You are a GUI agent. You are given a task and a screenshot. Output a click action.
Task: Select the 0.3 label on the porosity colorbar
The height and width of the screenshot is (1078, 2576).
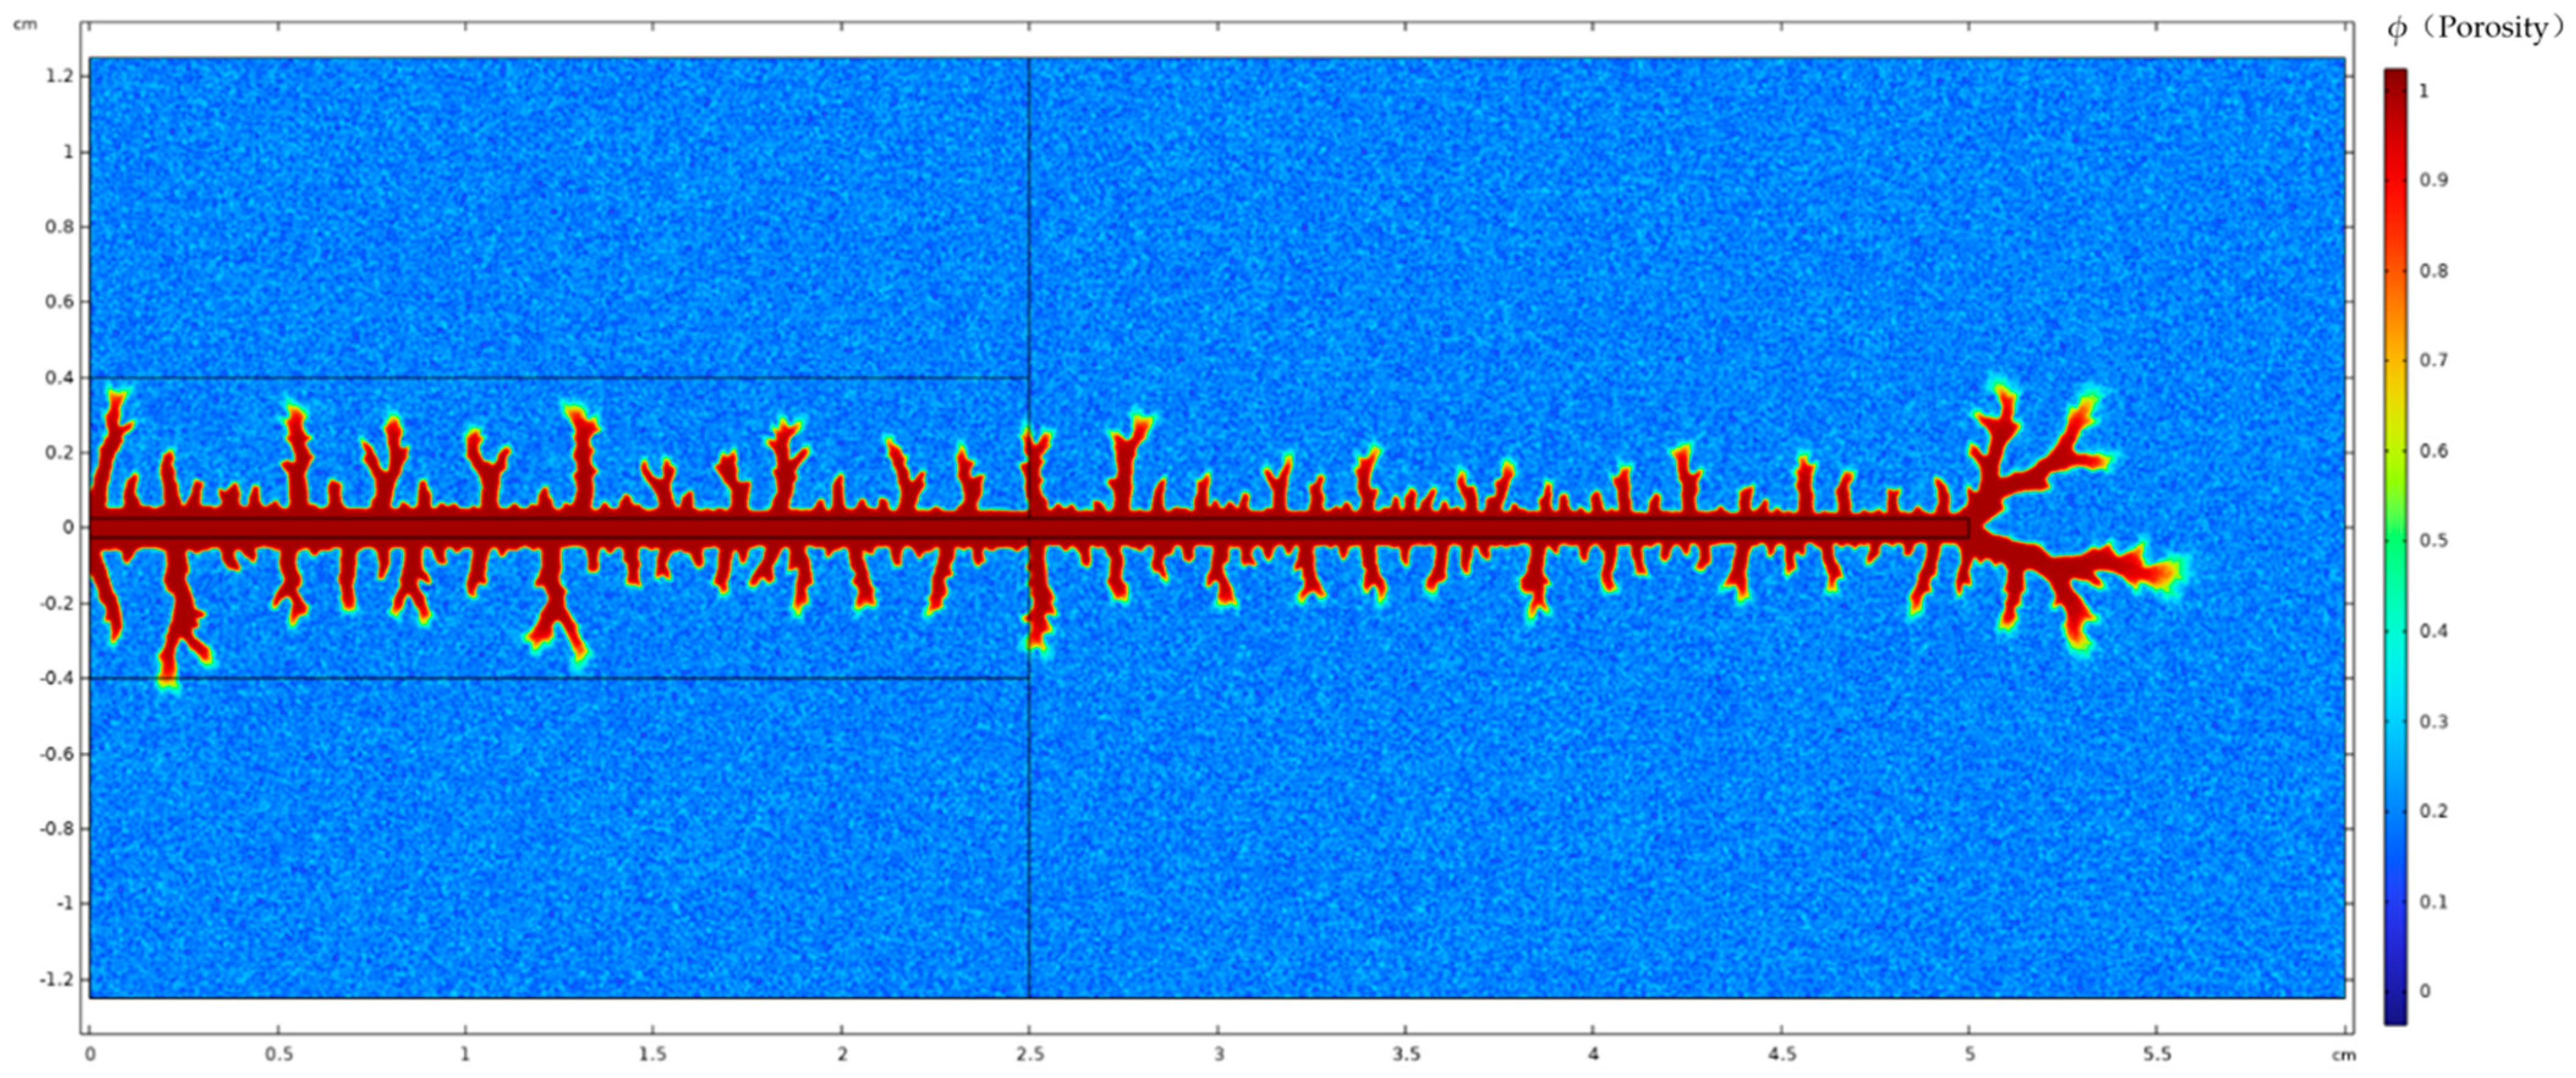tap(2434, 721)
